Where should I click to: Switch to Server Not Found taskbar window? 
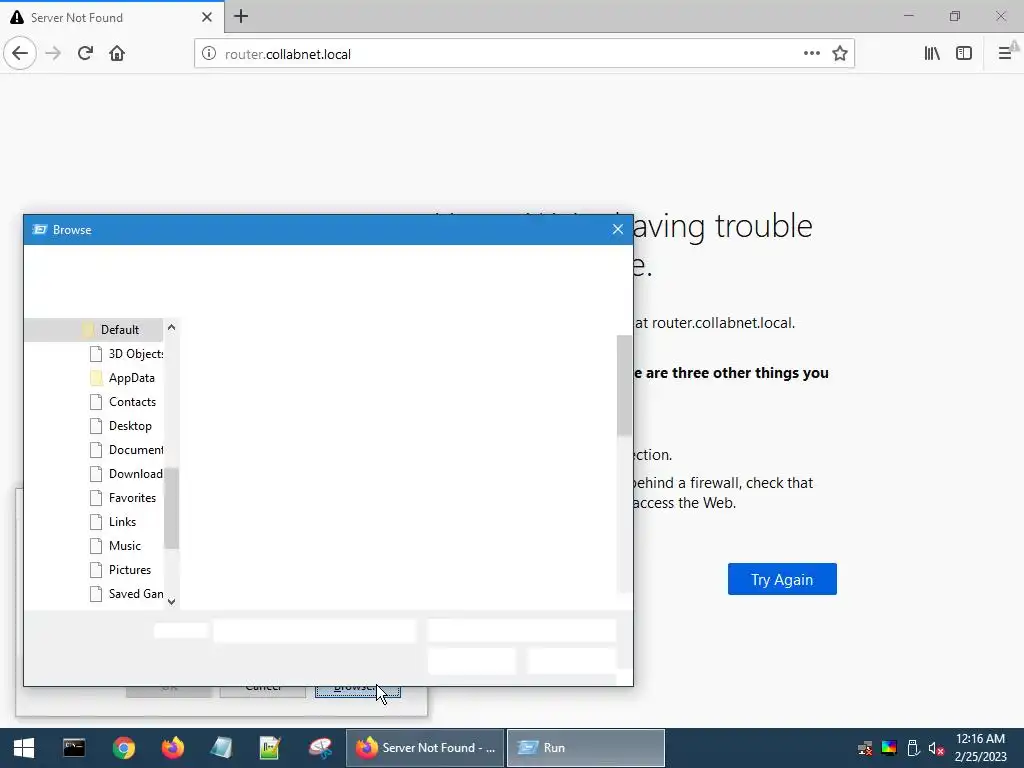pos(425,748)
